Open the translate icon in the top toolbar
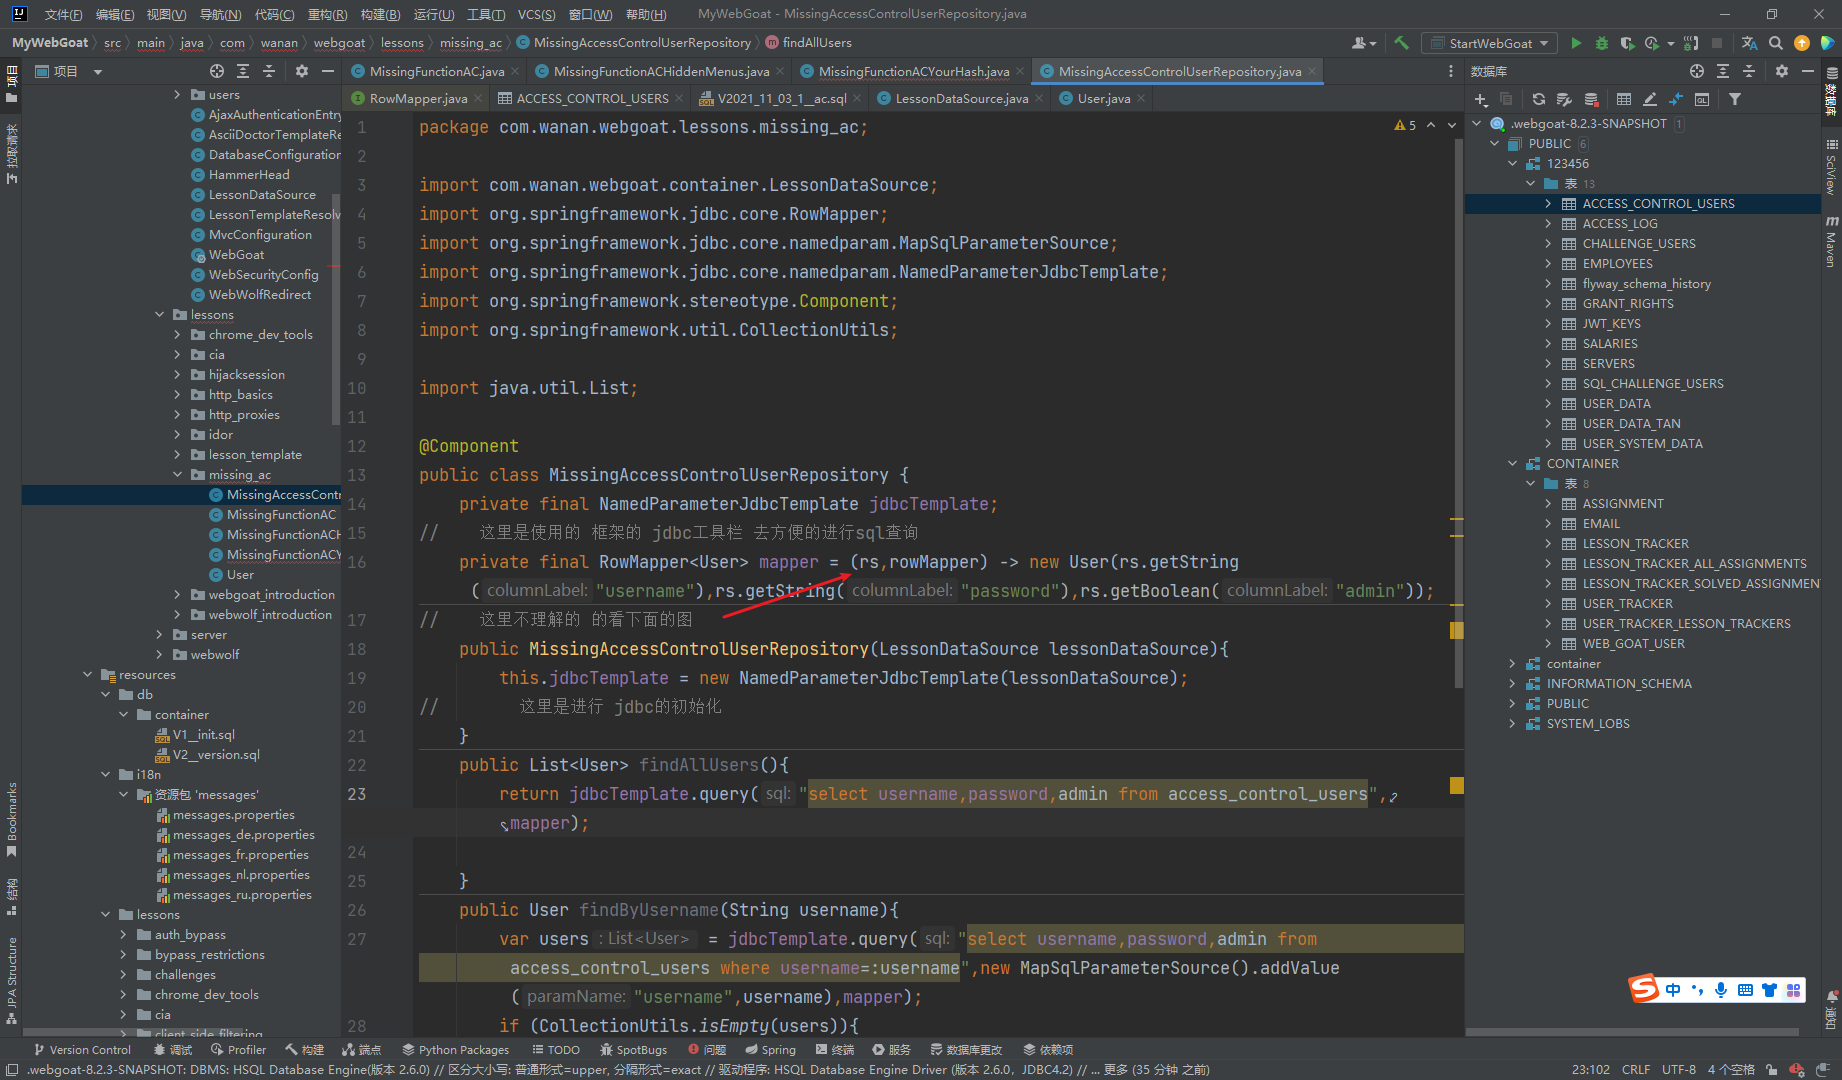 pos(1749,43)
